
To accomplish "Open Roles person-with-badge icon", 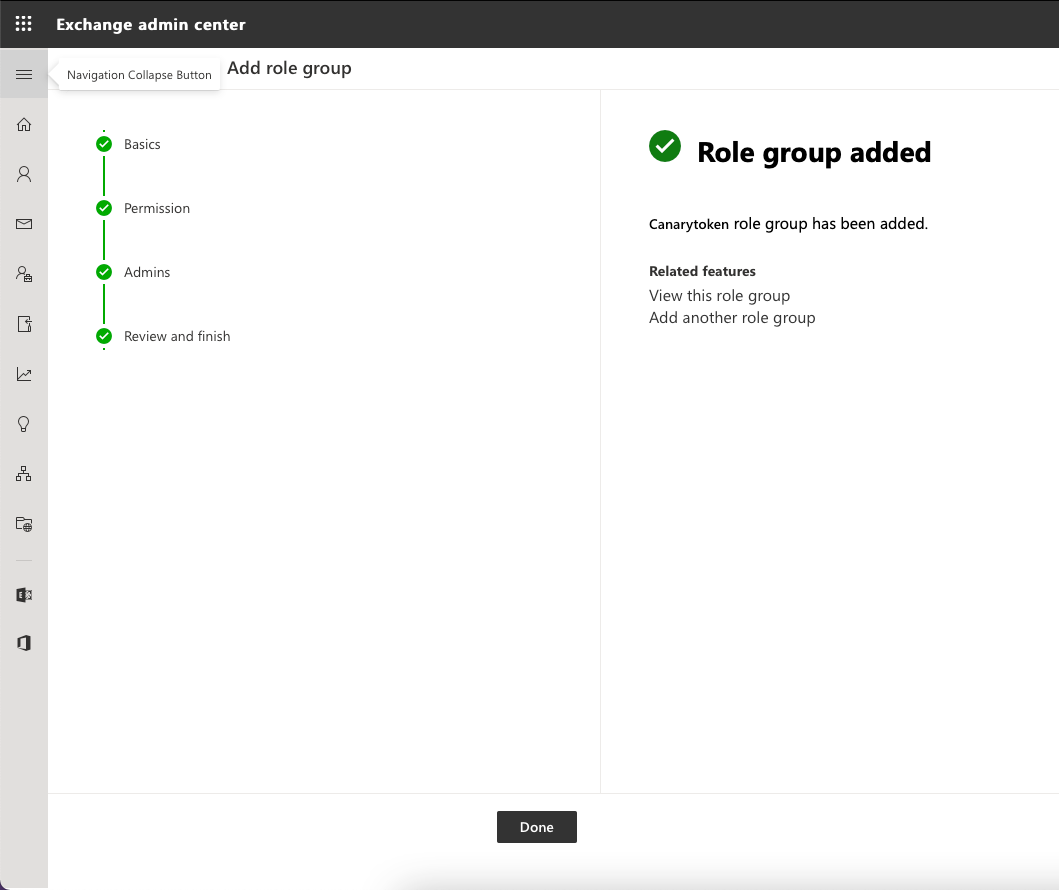I will (24, 273).
